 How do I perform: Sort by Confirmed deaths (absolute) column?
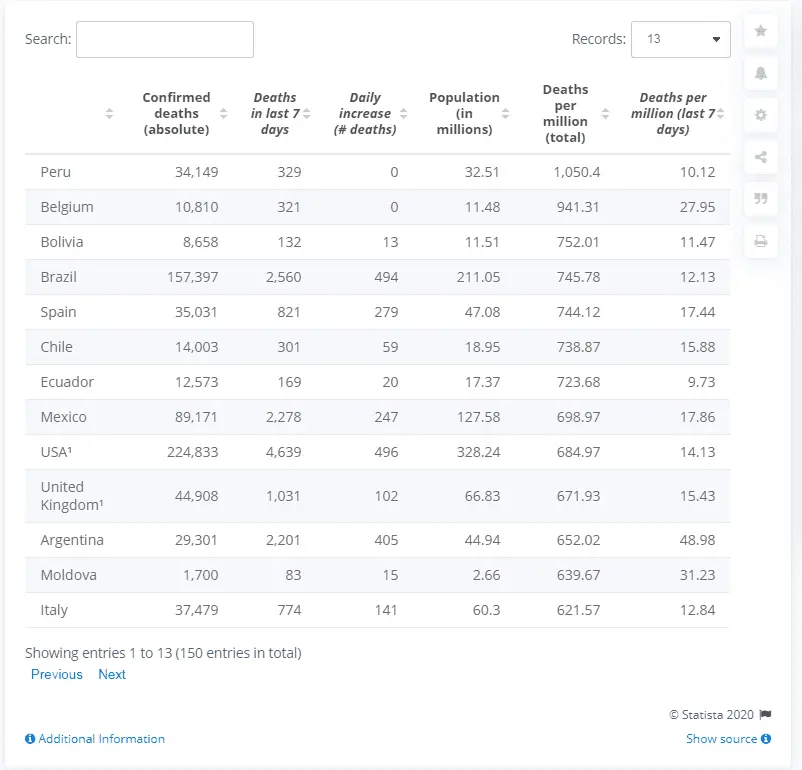click(176, 113)
